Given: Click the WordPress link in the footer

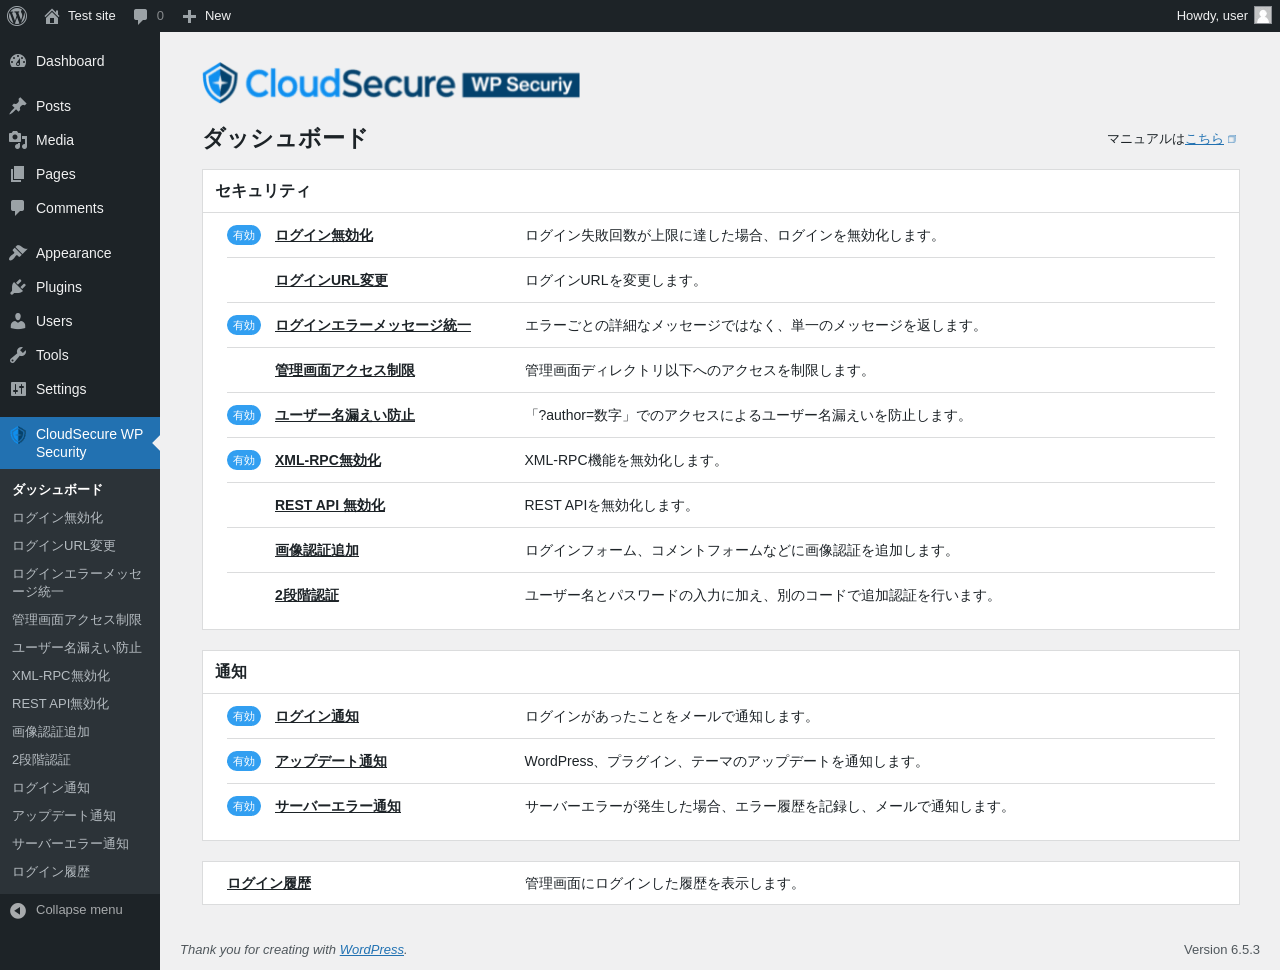Looking at the screenshot, I should (x=372, y=949).
